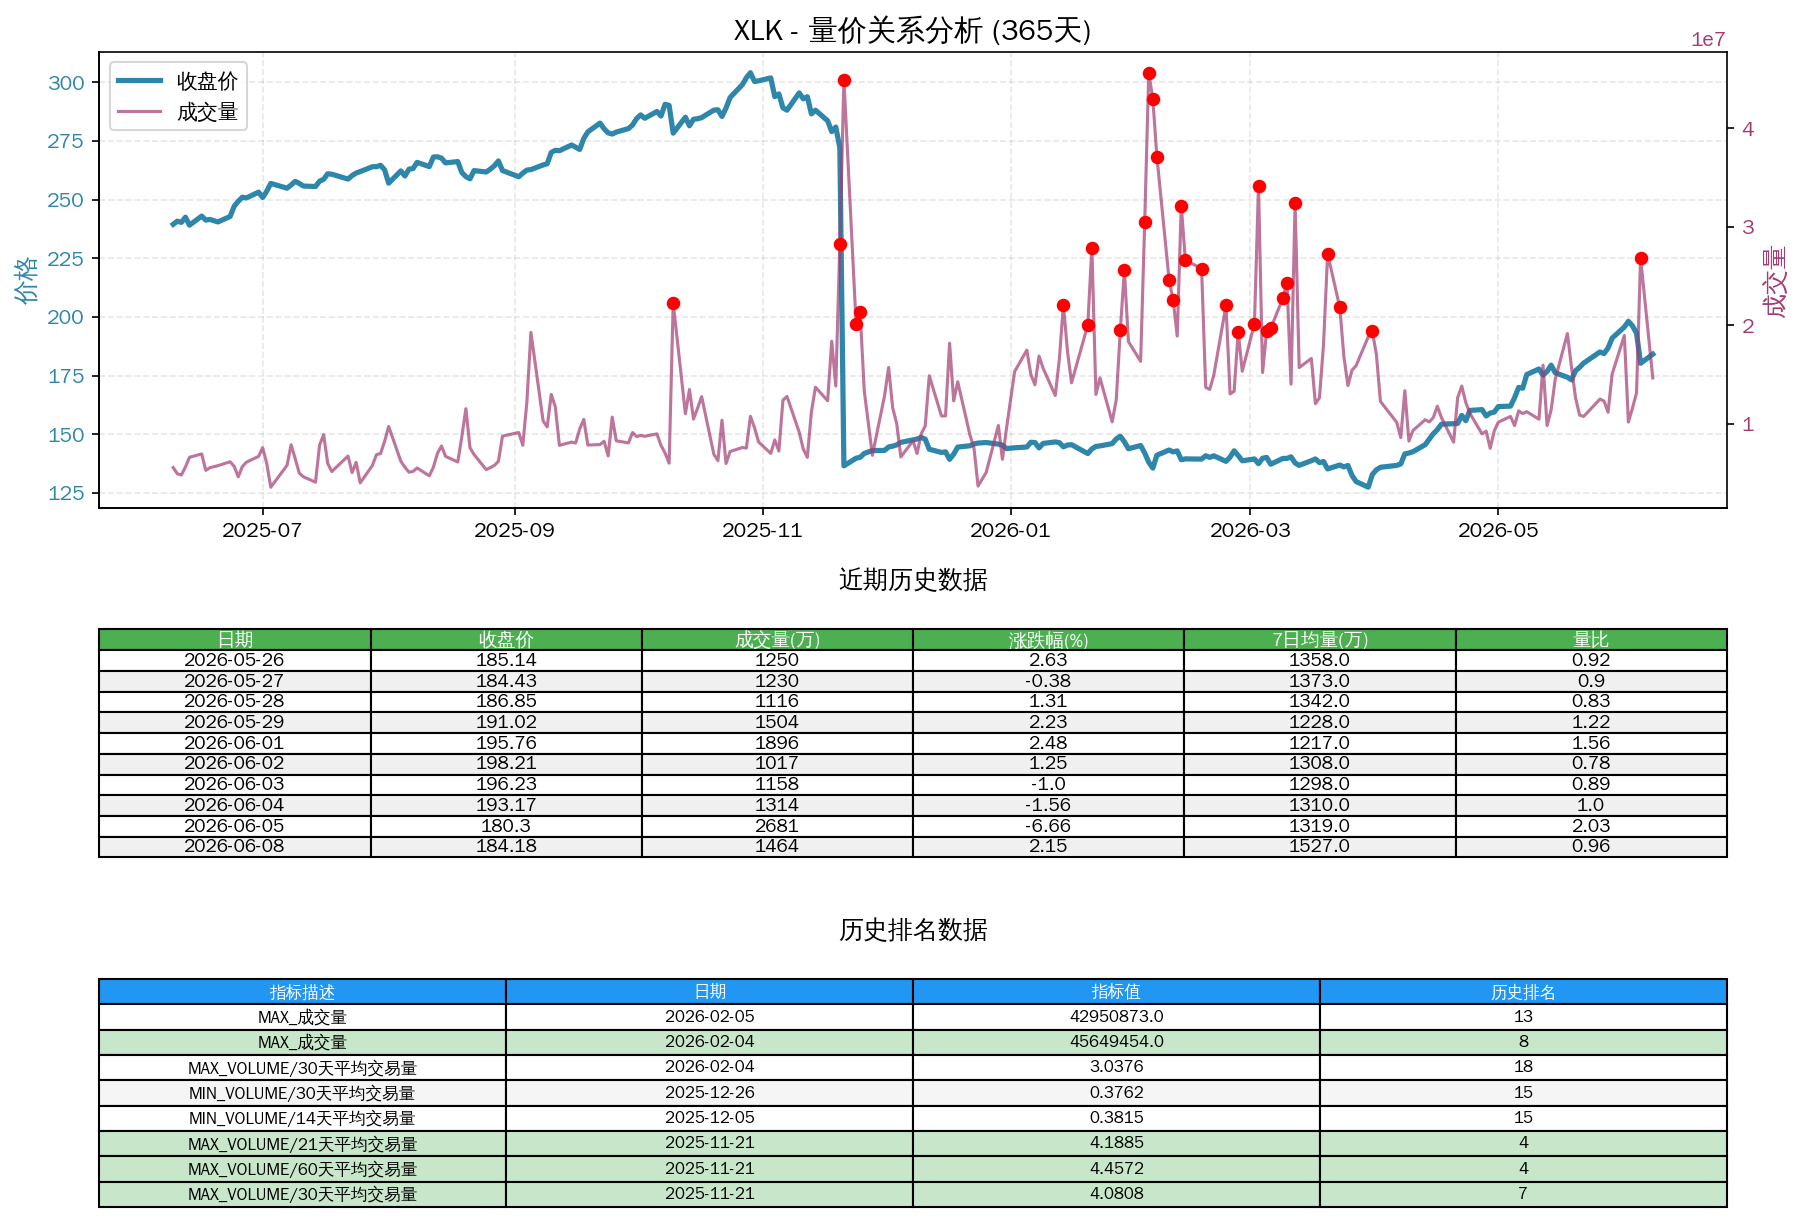
Task: Select the 4.4572 indicator value cell
Action: coord(1116,1169)
